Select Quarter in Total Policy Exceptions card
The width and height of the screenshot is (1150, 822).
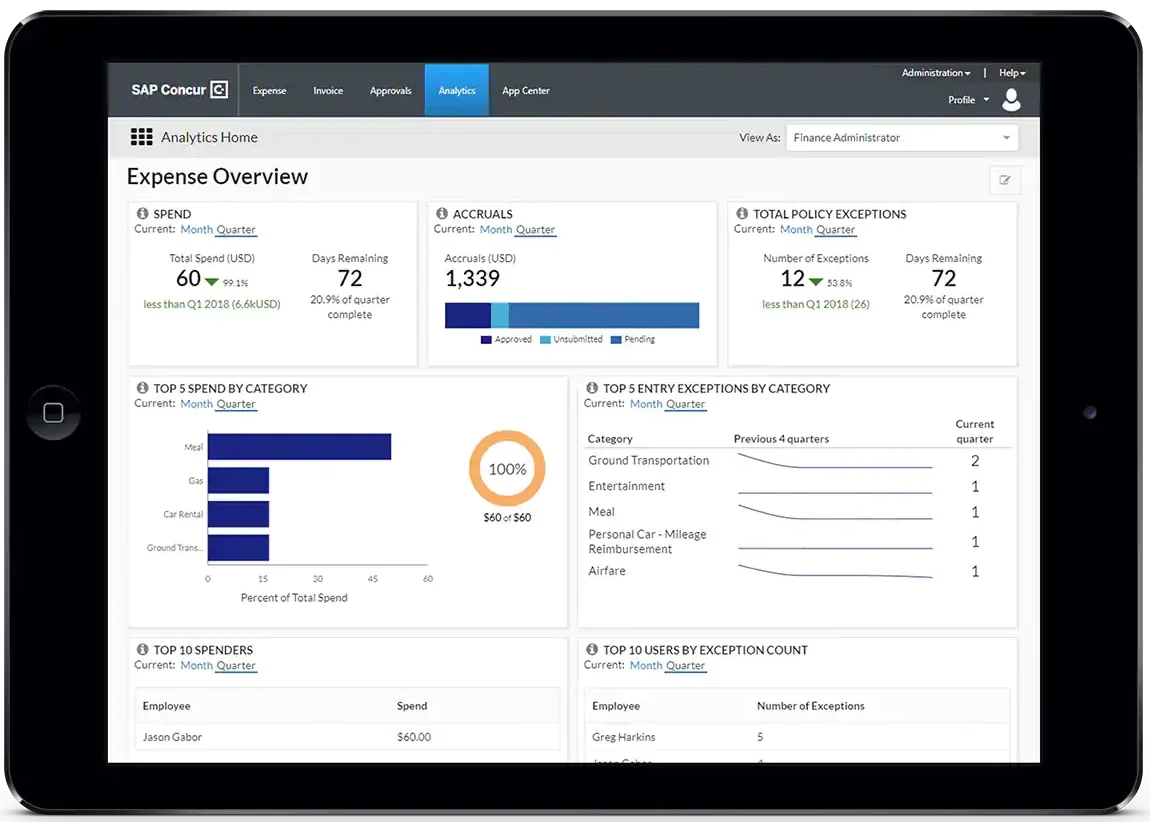[x=835, y=230]
